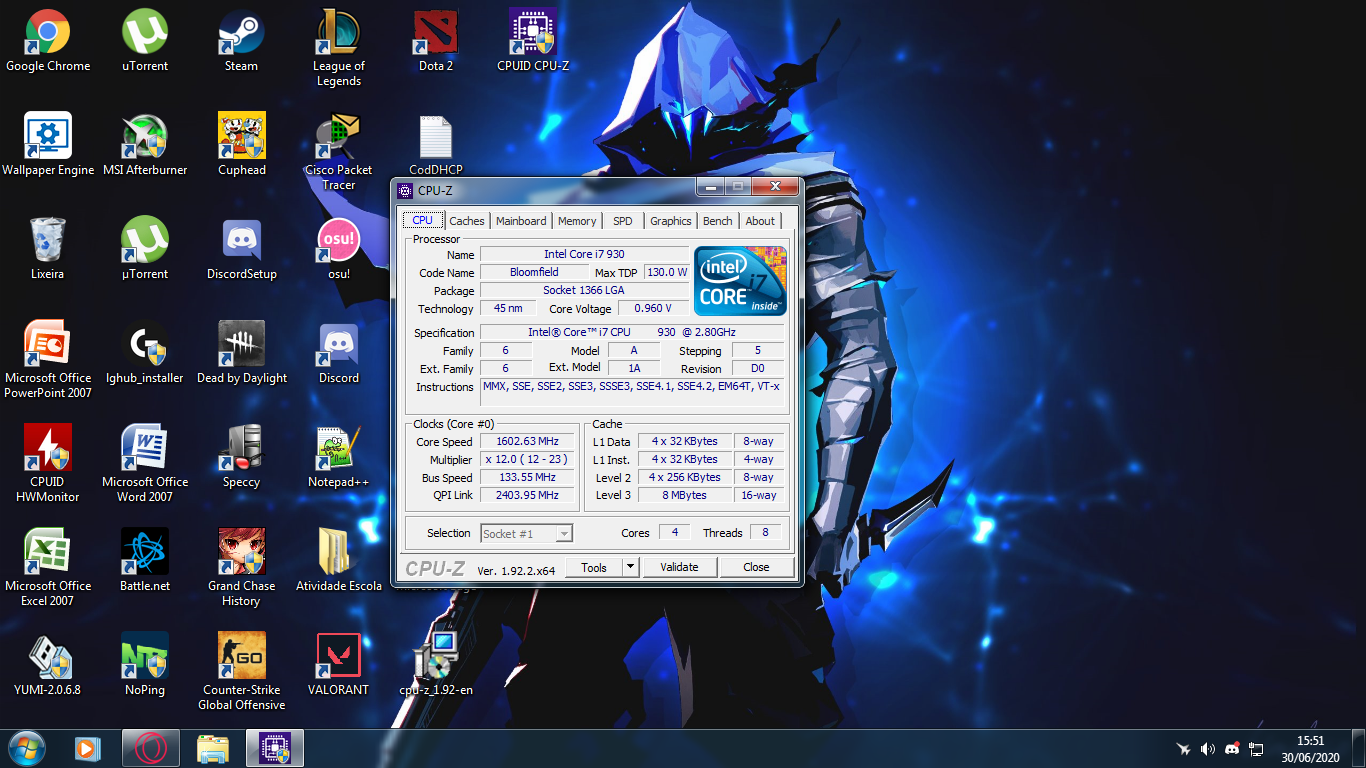
Task: Click the MSI Afterburner shortcut
Action: (x=145, y=146)
